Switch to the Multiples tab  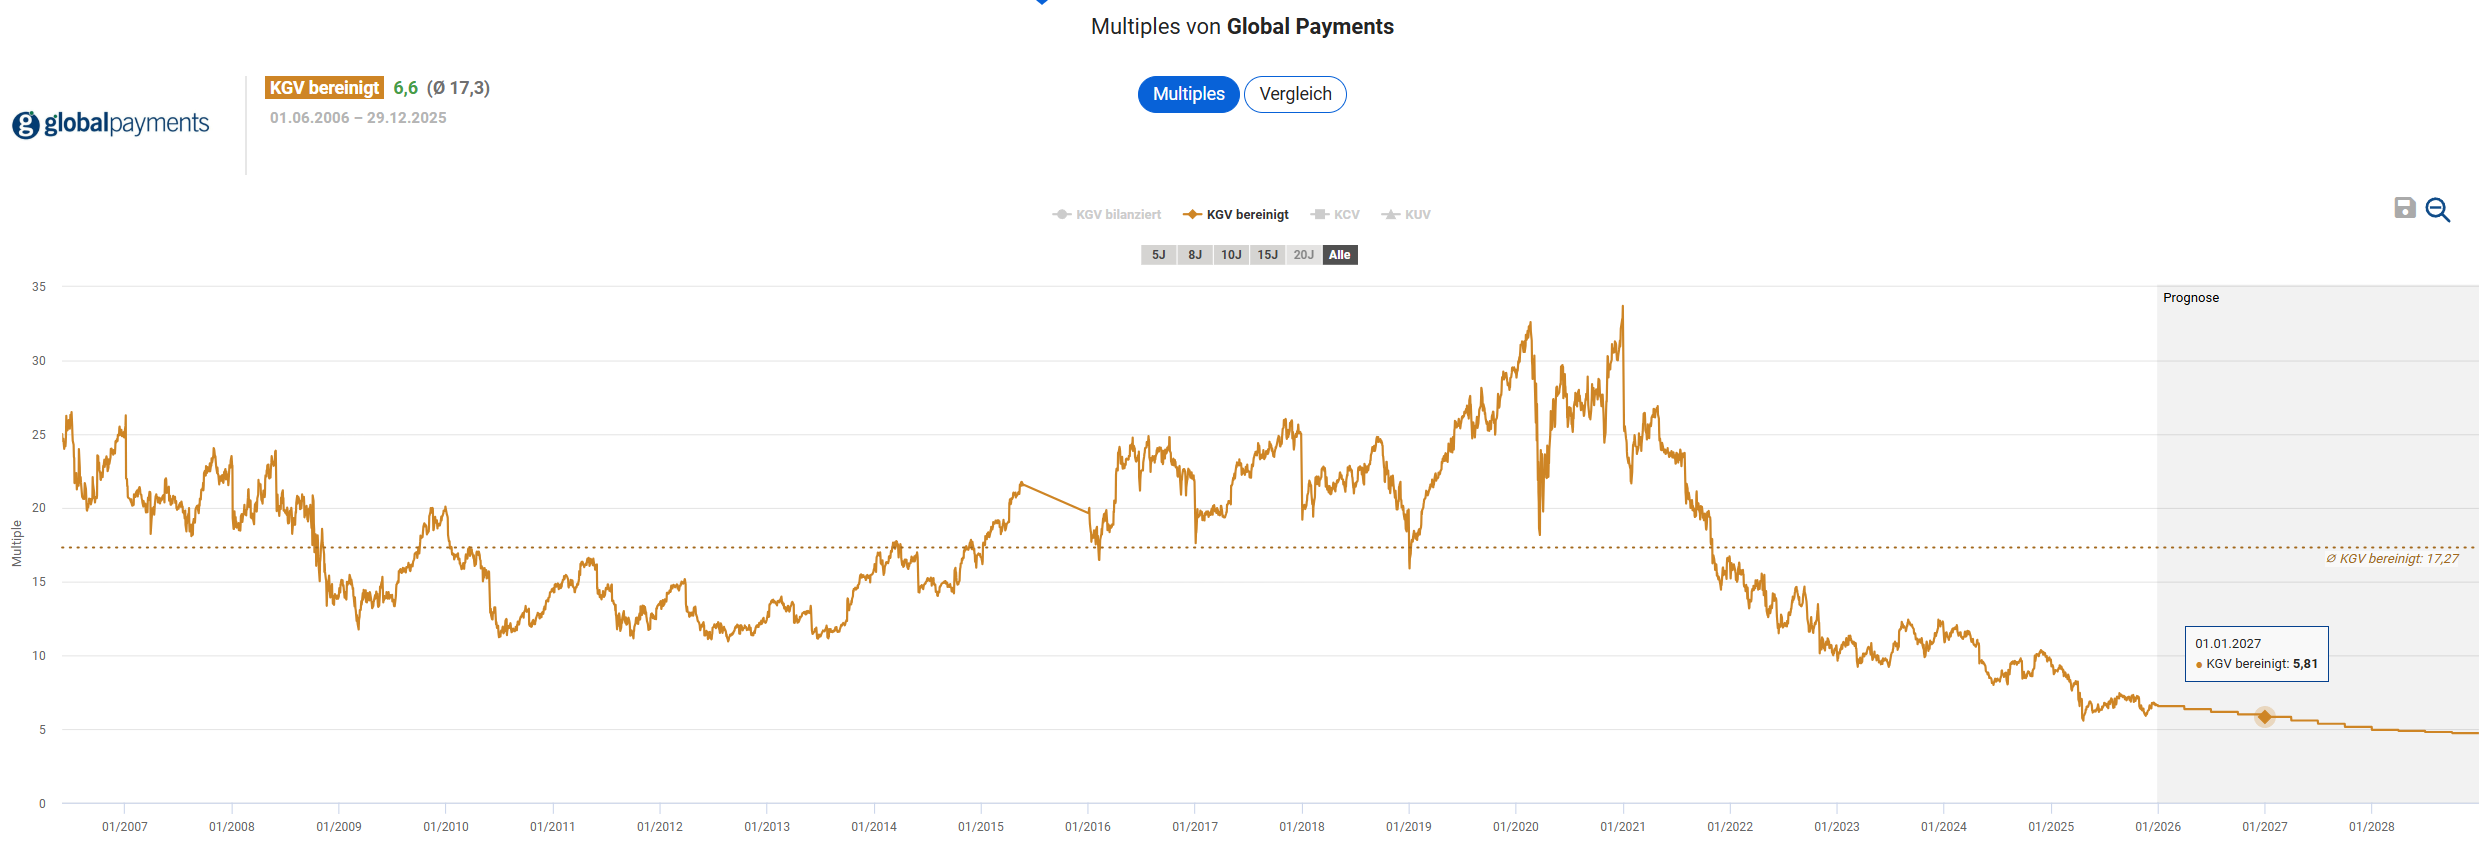tap(1188, 94)
